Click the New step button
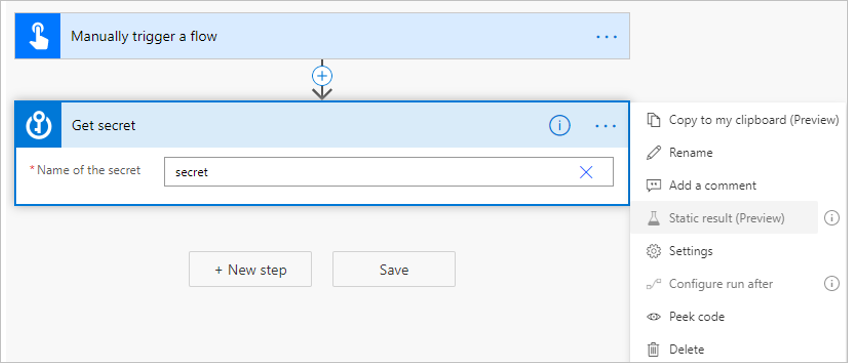848x363 pixels. click(250, 269)
